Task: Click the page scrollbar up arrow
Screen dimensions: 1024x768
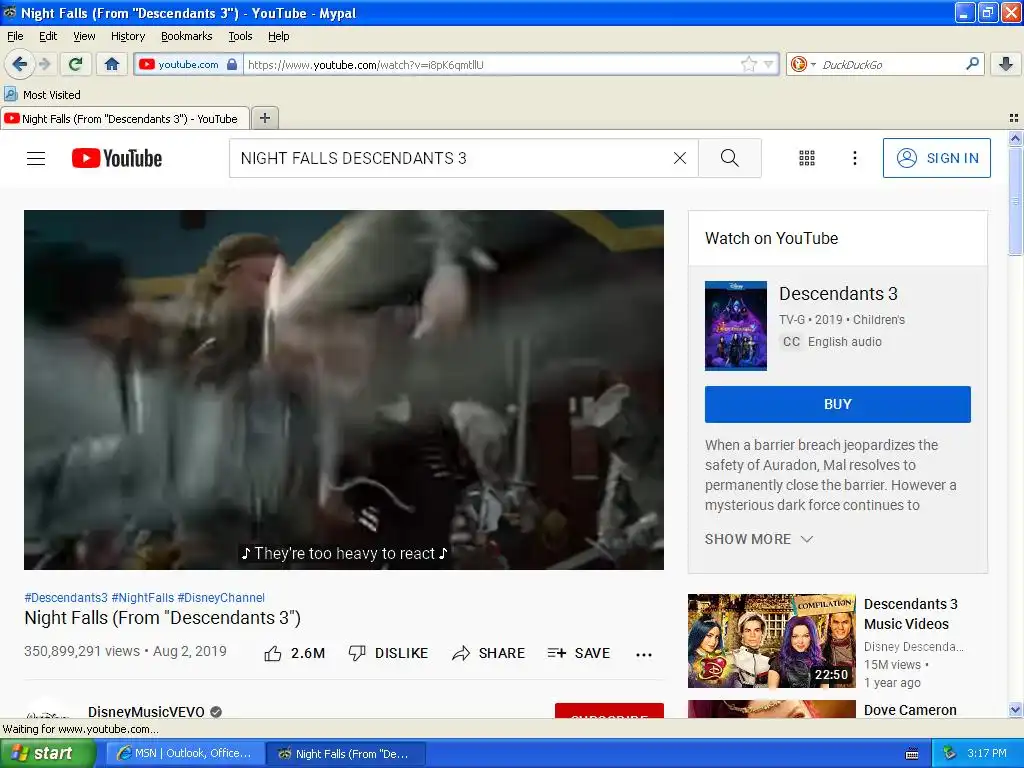Action: pyautogui.click(x=1015, y=138)
